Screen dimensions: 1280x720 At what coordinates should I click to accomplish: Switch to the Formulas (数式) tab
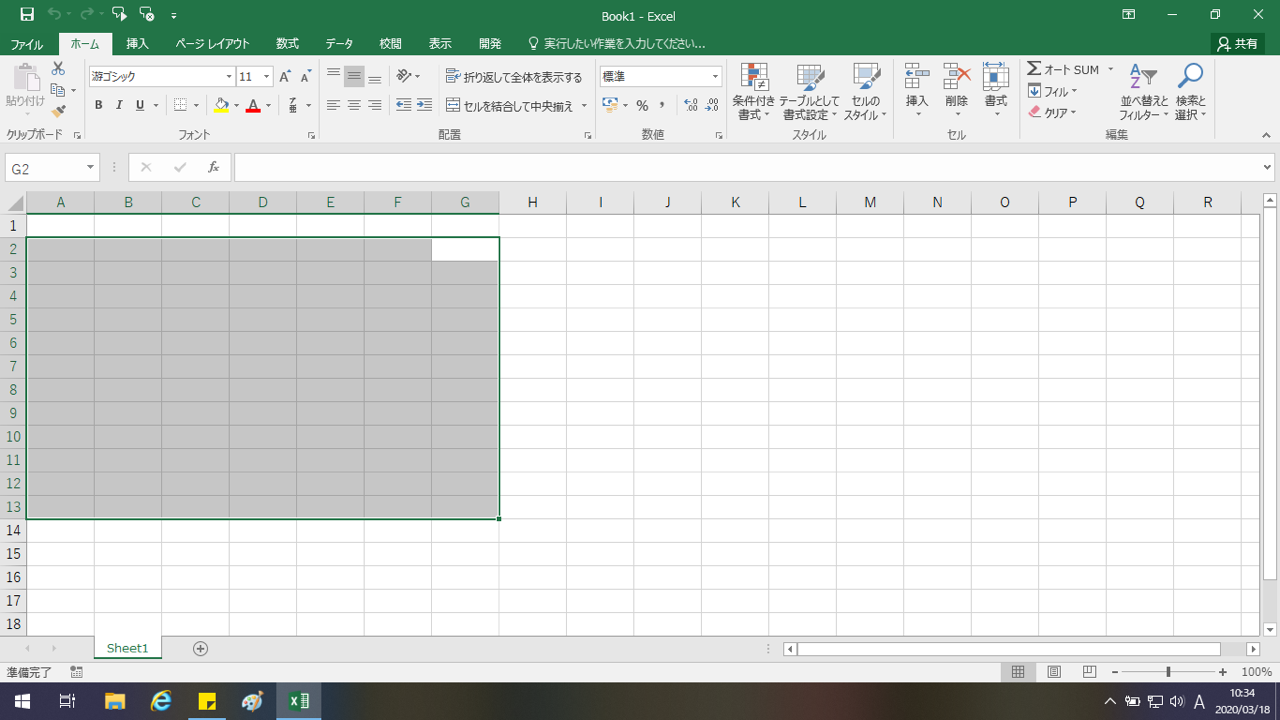pos(288,44)
